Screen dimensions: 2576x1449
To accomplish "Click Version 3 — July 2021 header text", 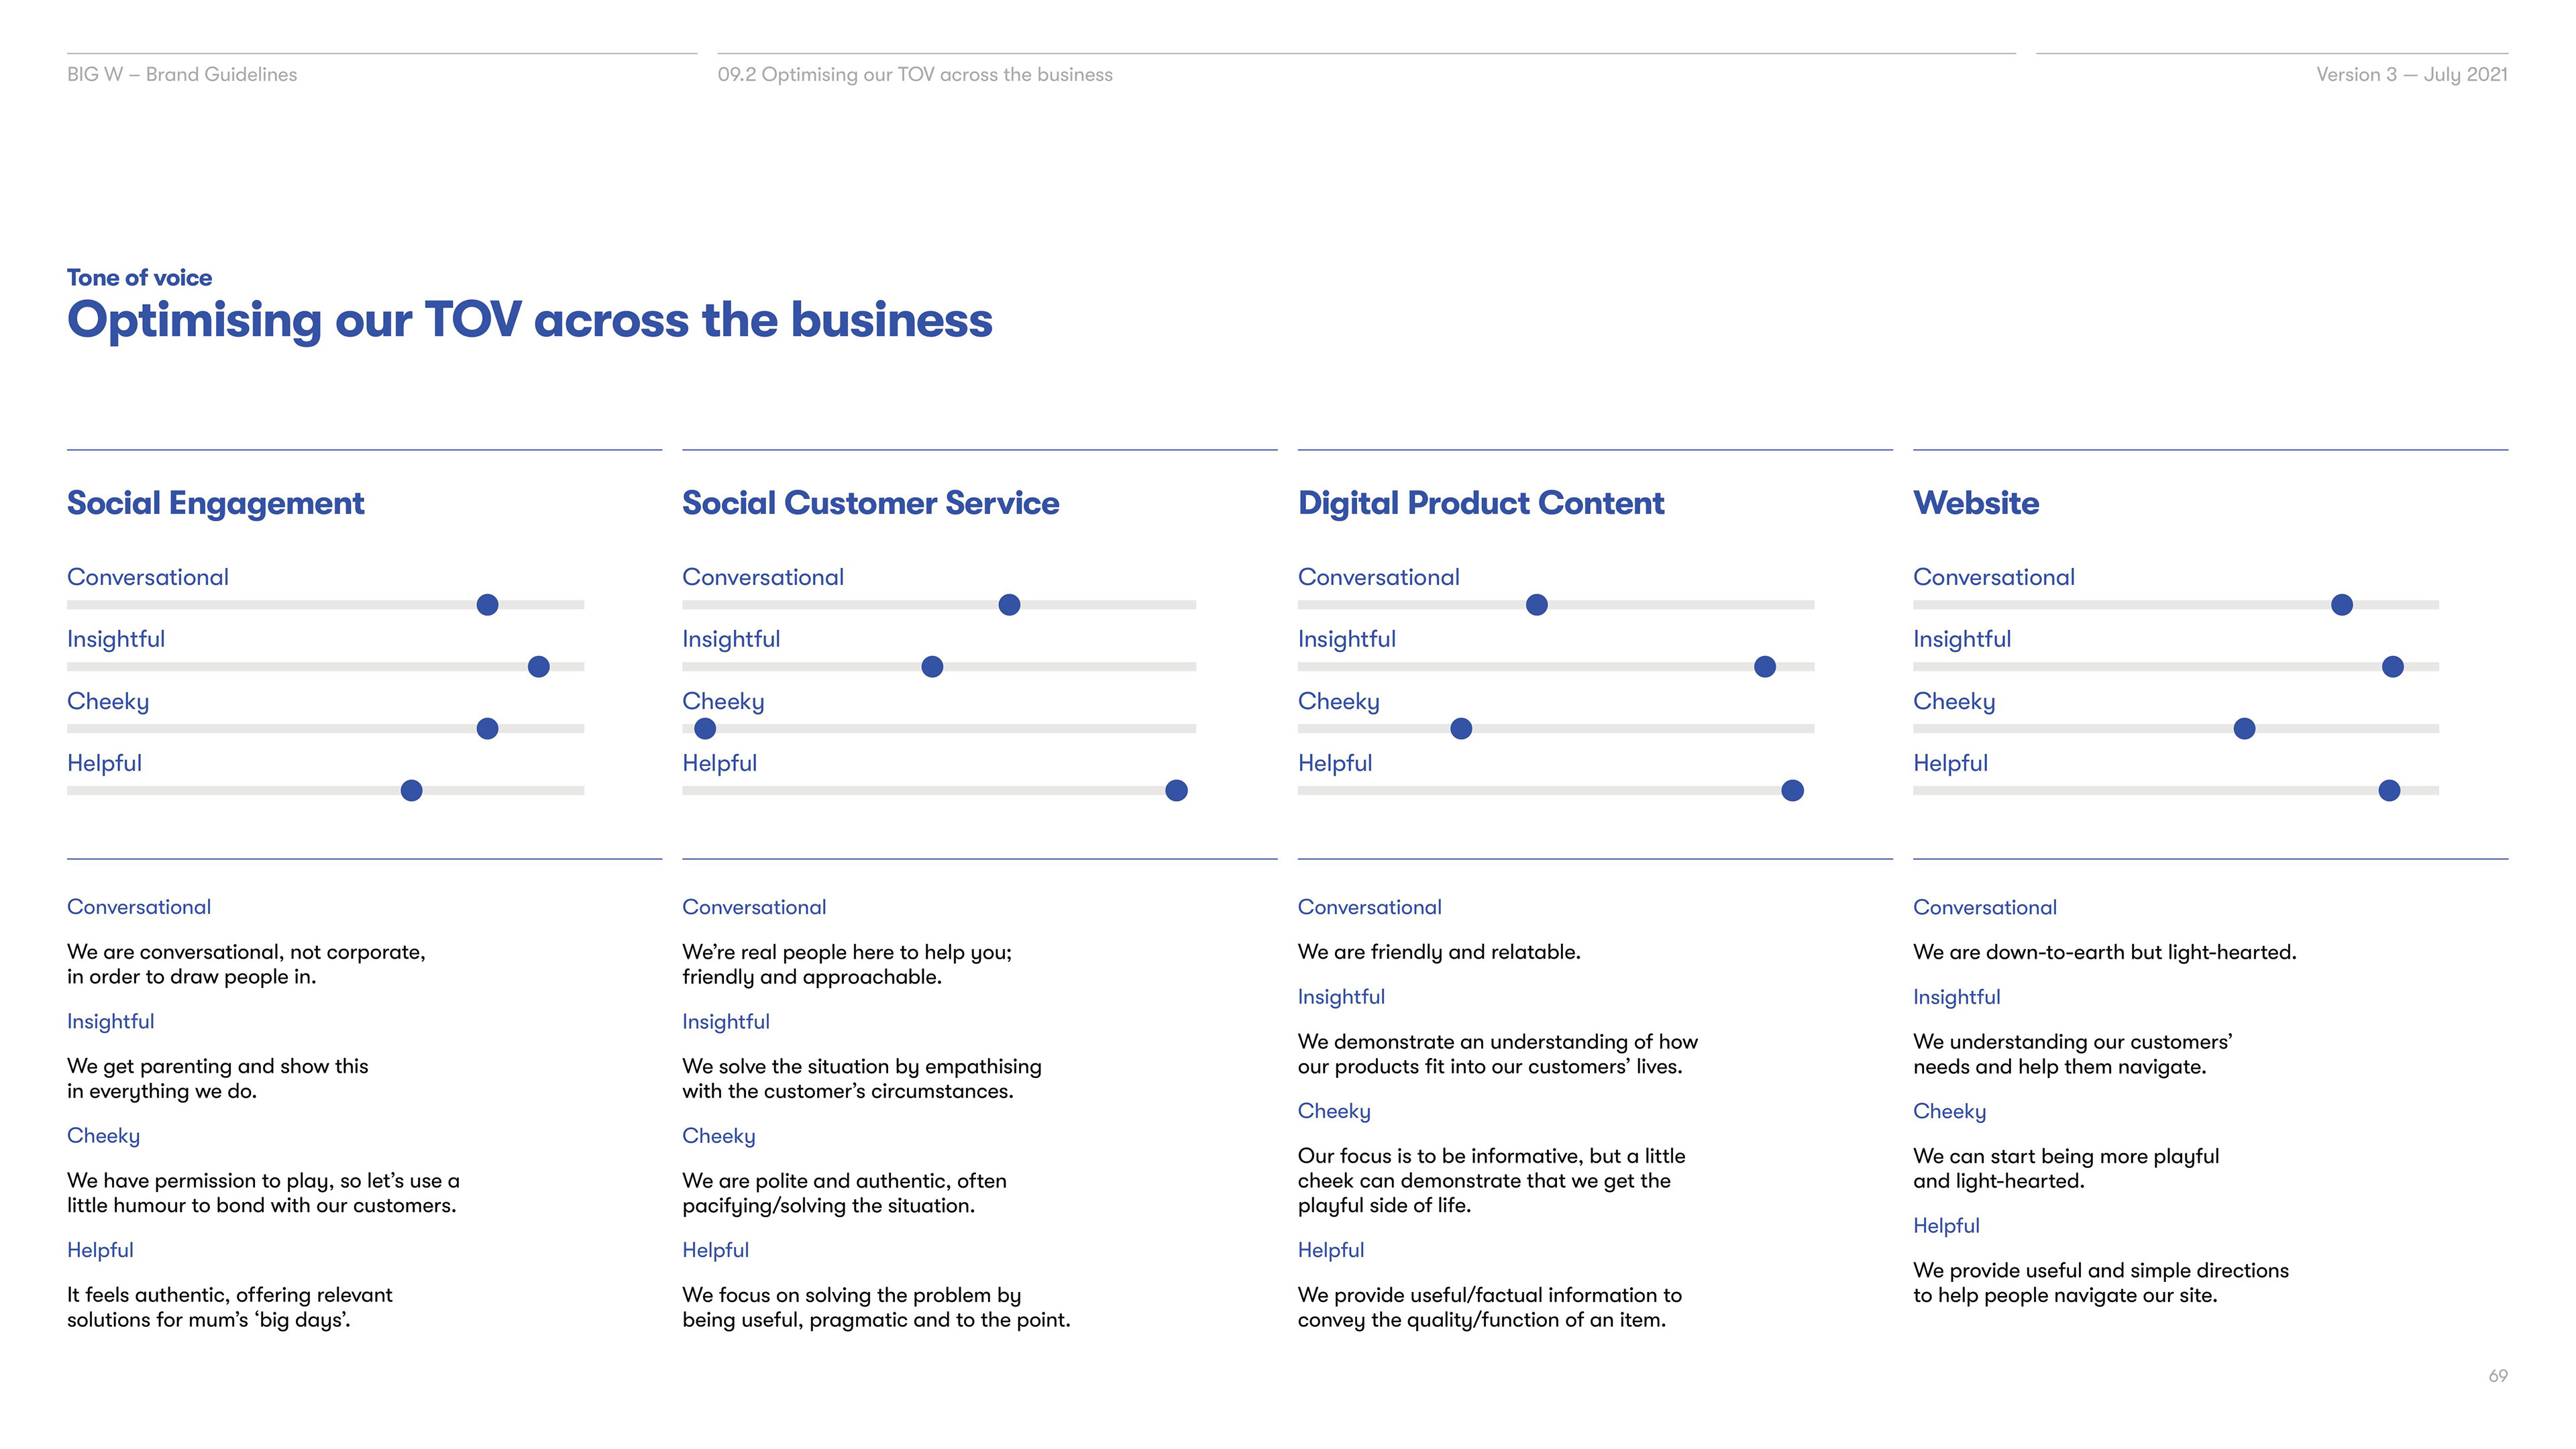I will [2411, 75].
